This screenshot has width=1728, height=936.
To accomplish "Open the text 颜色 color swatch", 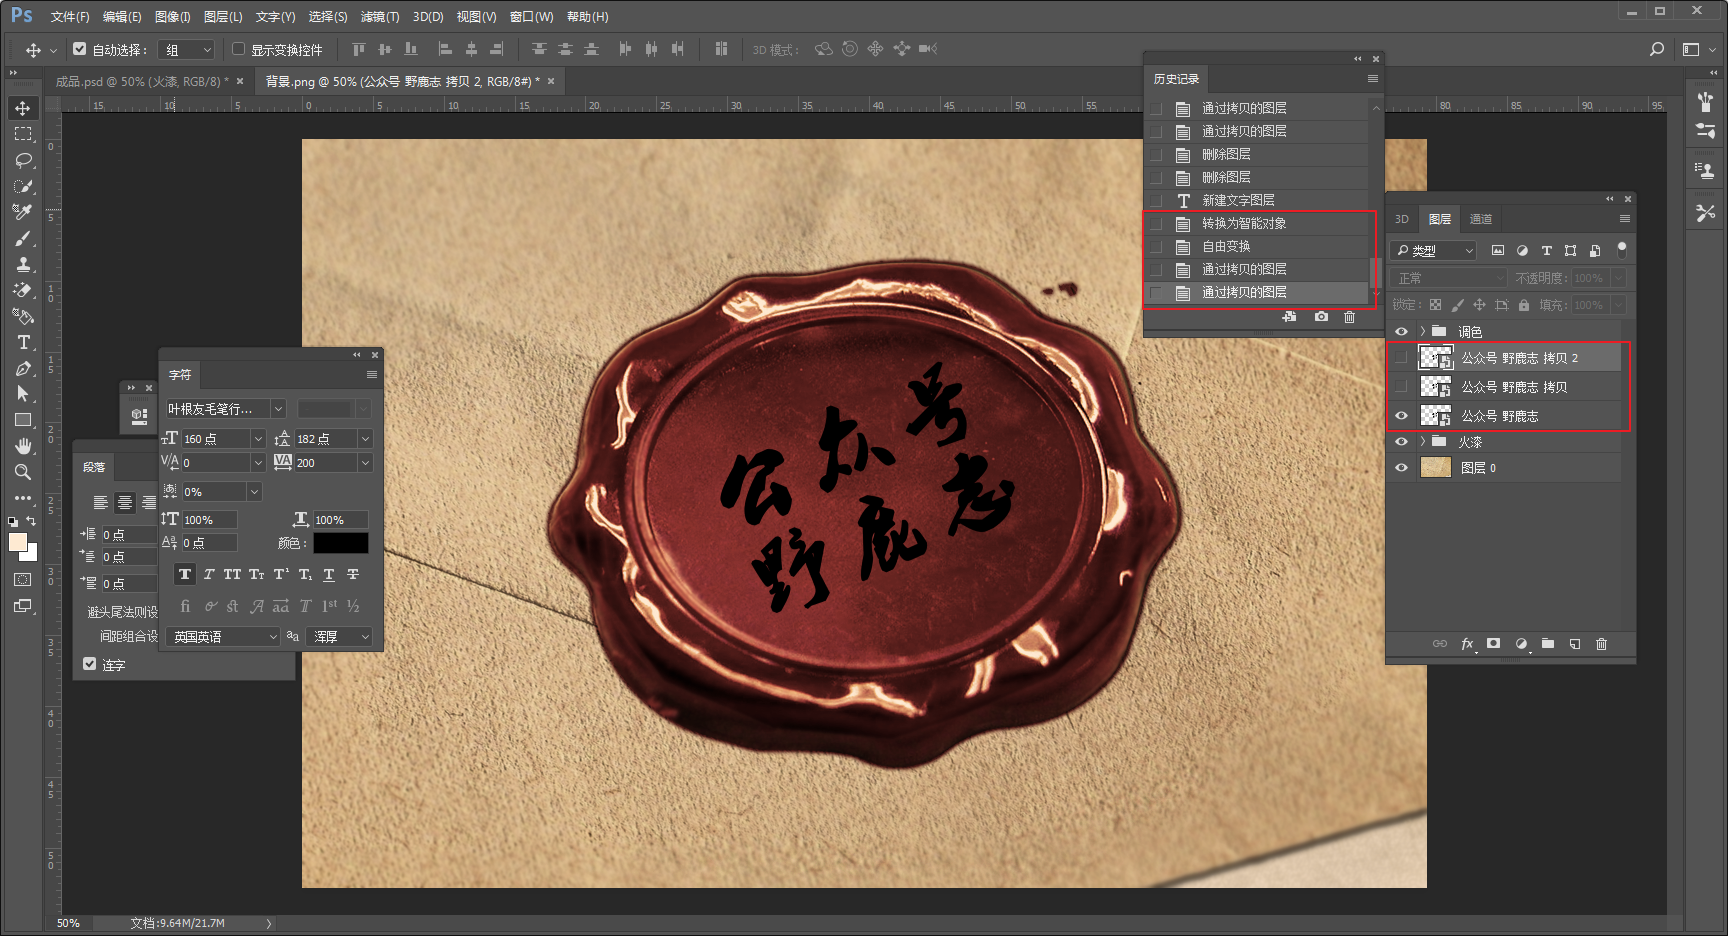I will click(x=341, y=543).
